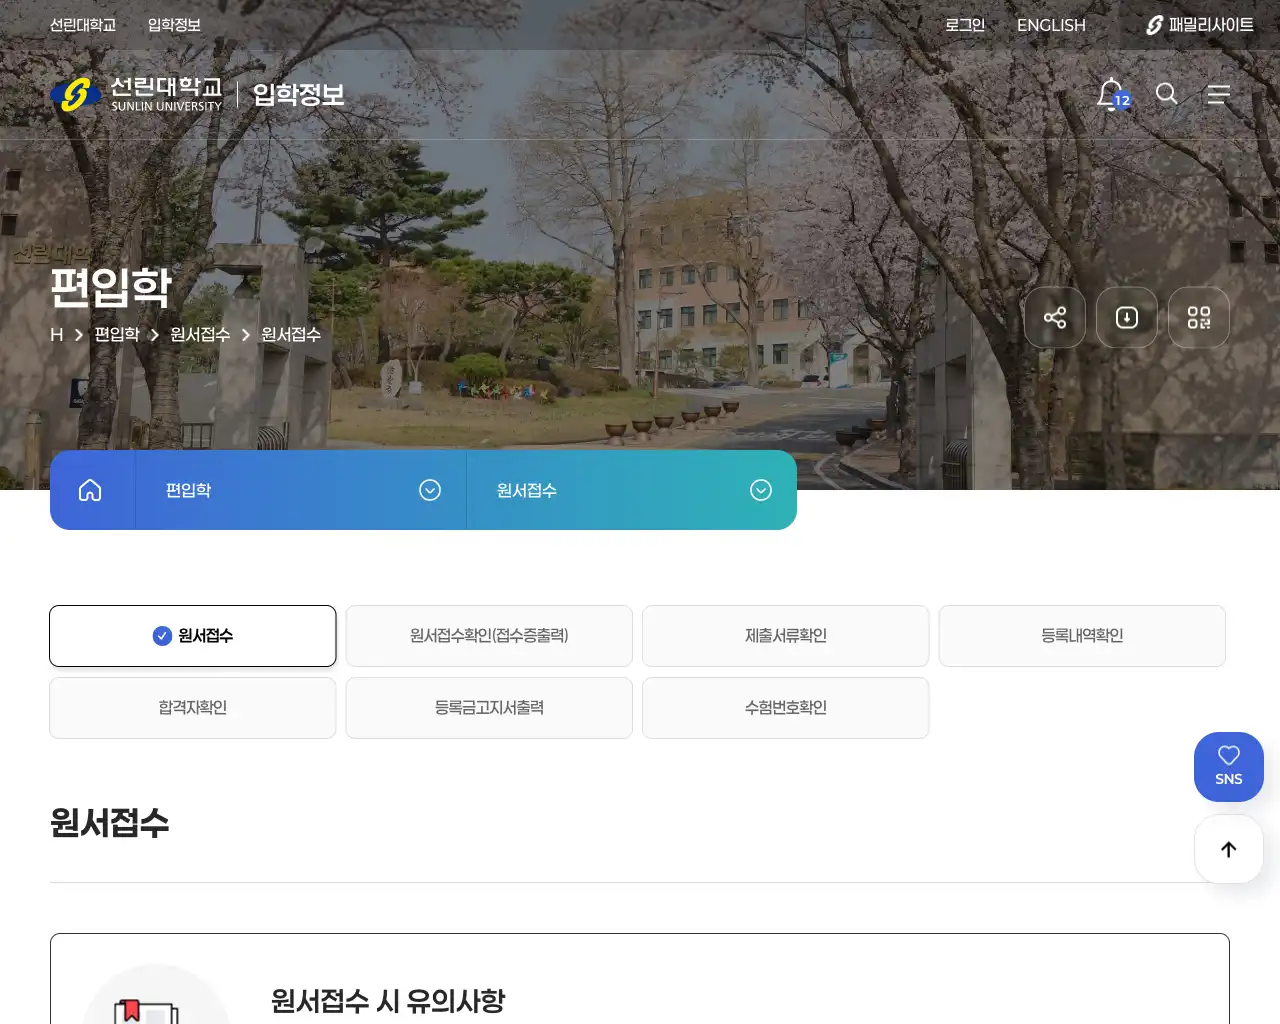This screenshot has width=1280, height=1024.
Task: Open the hamburger menu icon
Action: [x=1218, y=94]
